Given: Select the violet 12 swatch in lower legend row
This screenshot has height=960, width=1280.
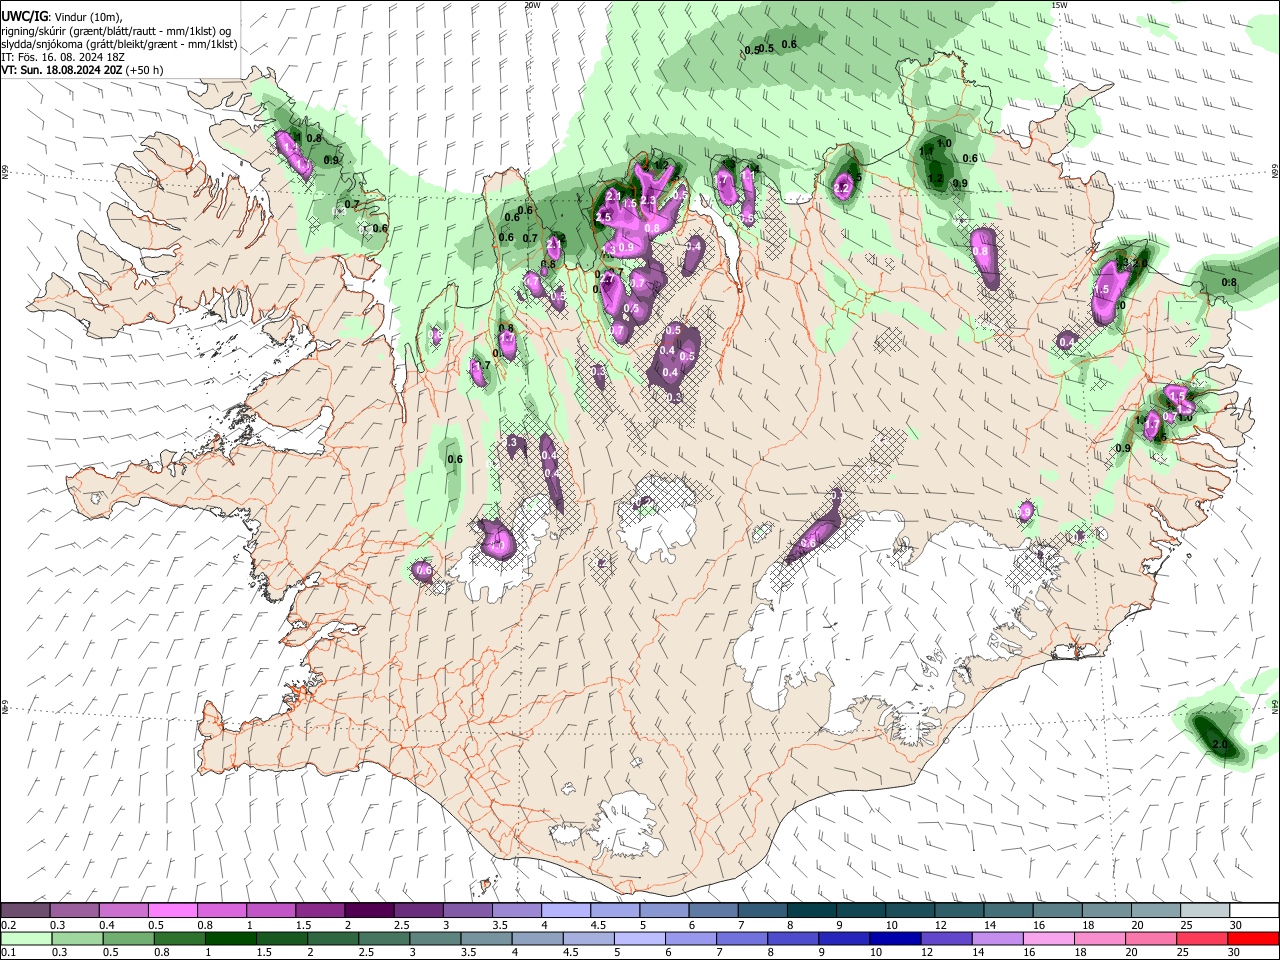Looking at the screenshot, I should click(x=945, y=938).
